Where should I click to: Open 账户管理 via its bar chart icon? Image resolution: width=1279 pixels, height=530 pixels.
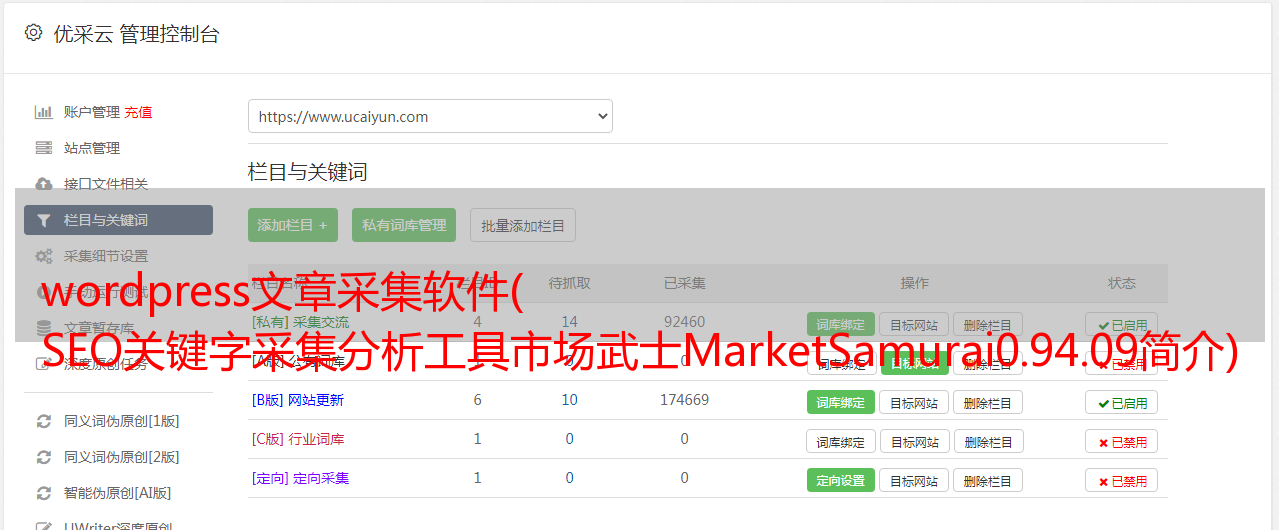pyautogui.click(x=43, y=112)
